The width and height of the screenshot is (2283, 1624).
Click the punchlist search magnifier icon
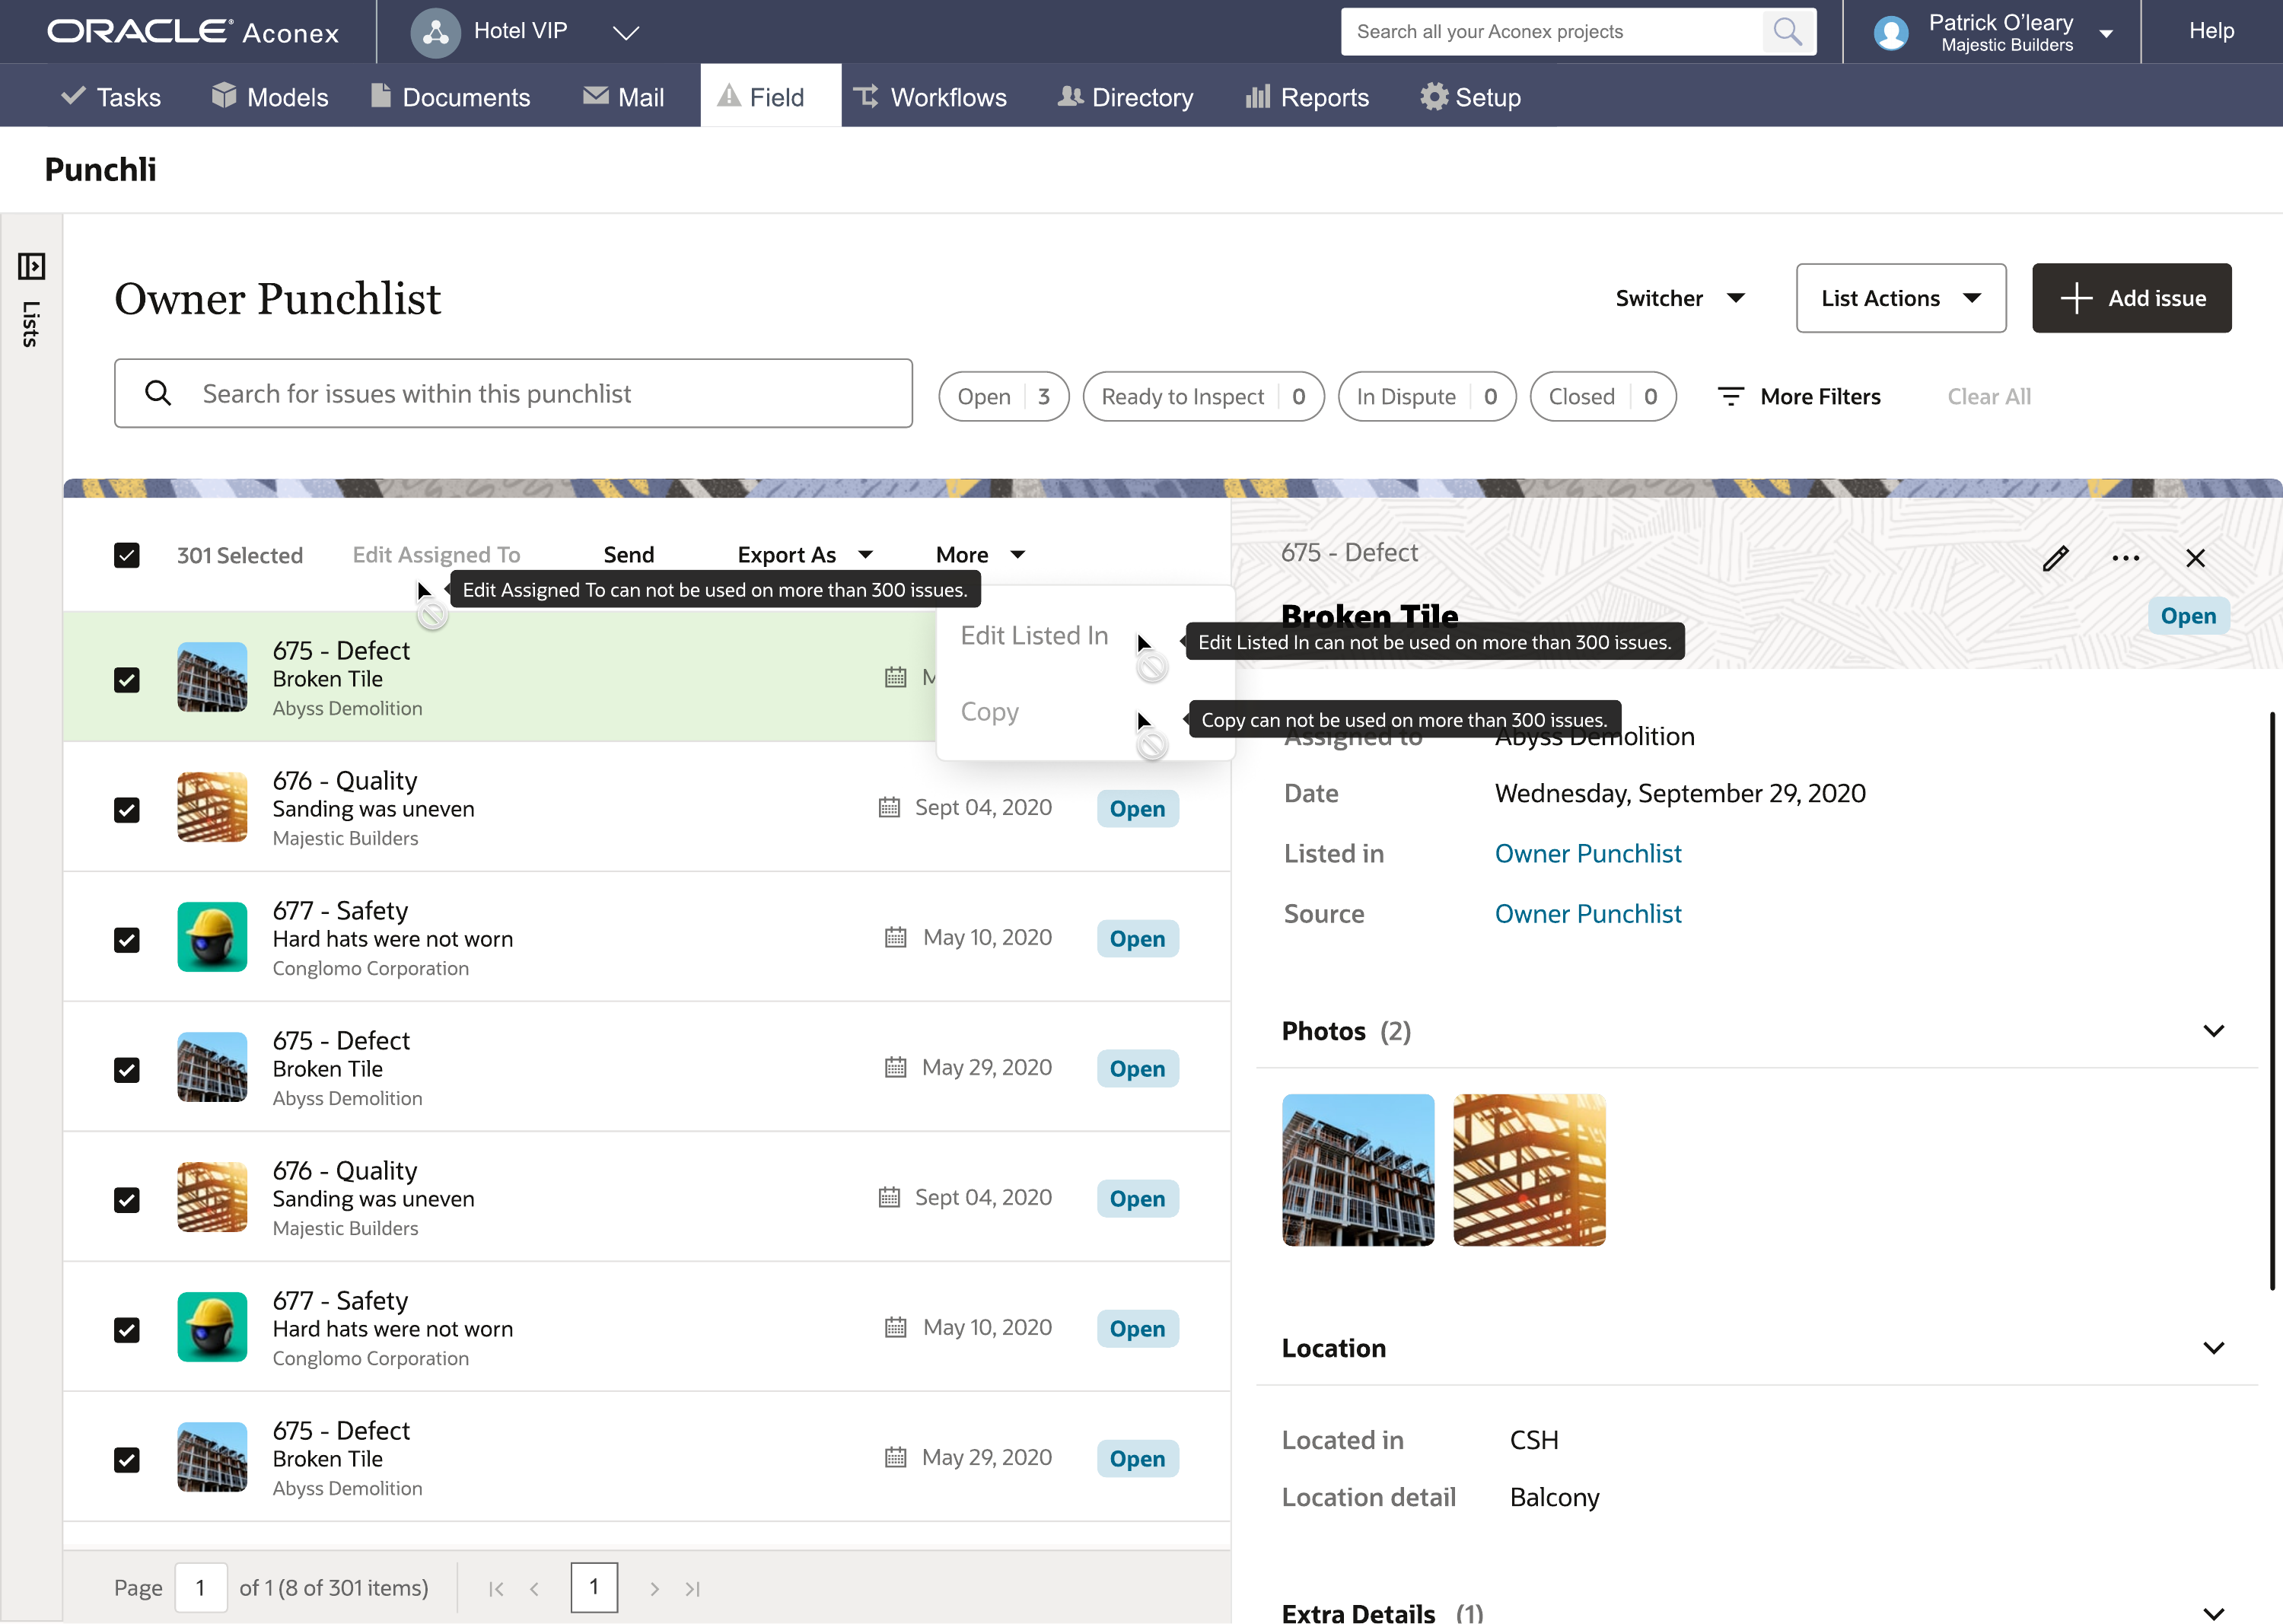point(158,393)
